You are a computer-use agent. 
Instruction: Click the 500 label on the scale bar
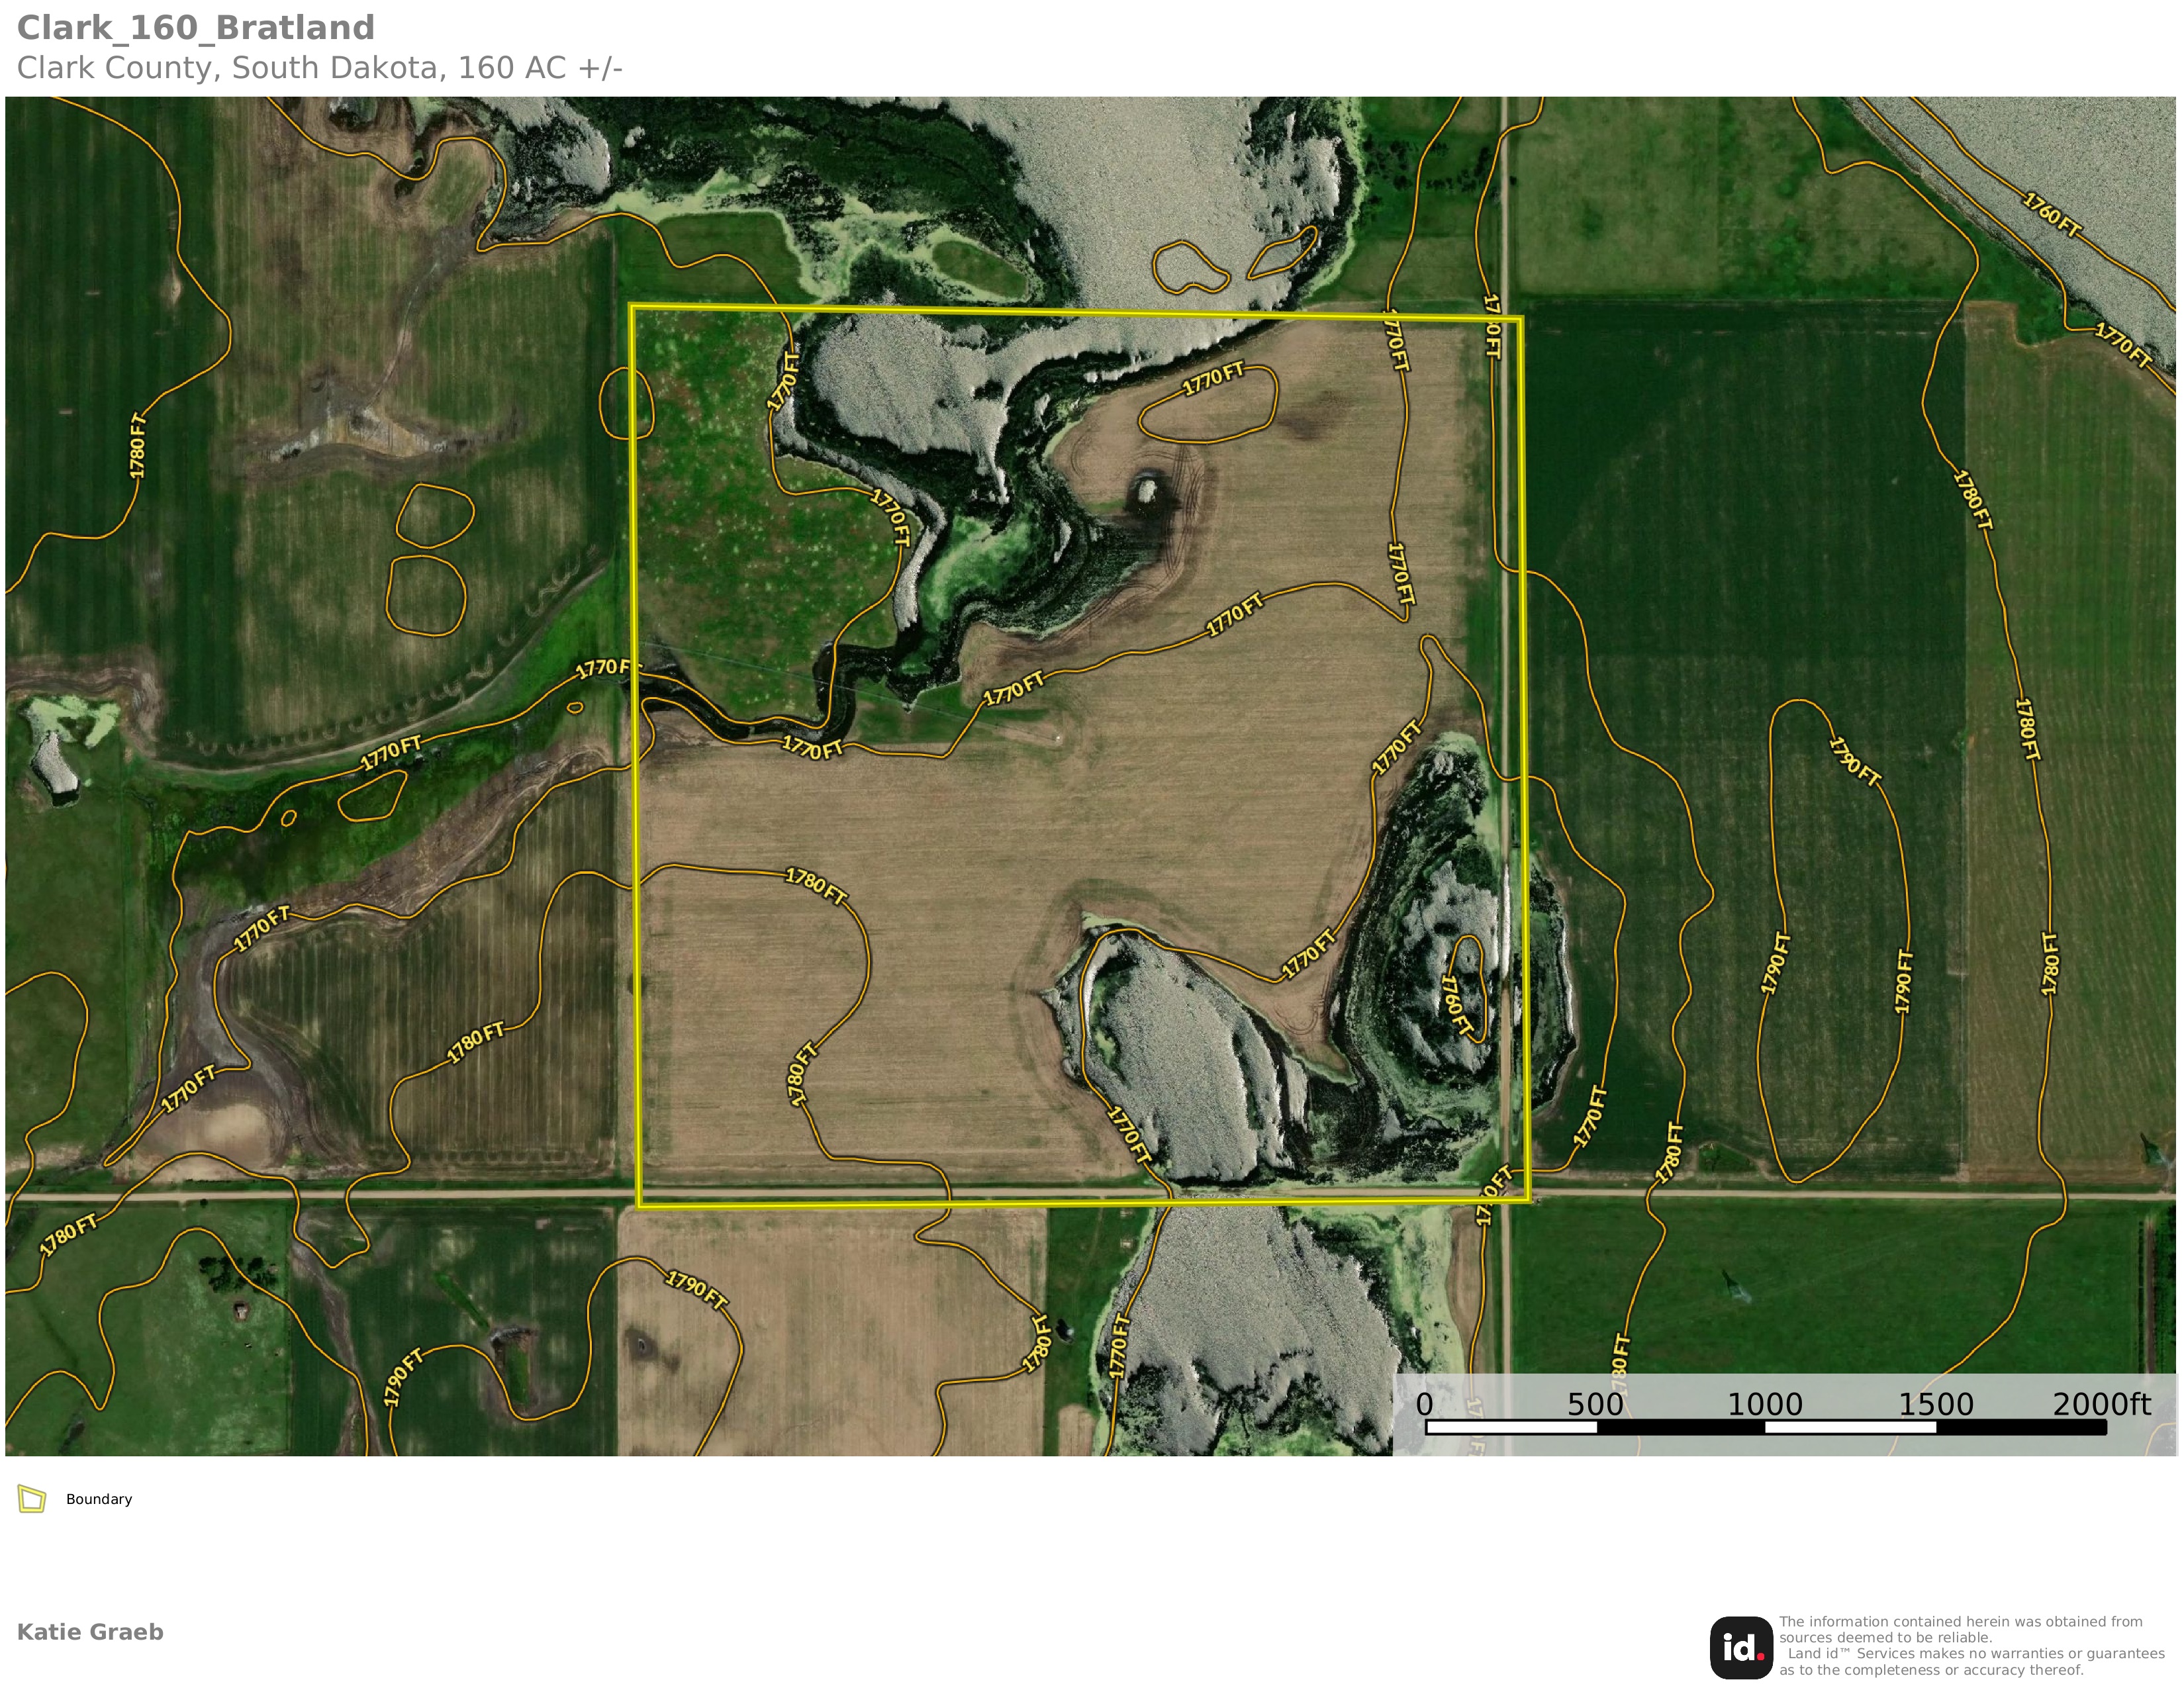click(x=1595, y=1405)
